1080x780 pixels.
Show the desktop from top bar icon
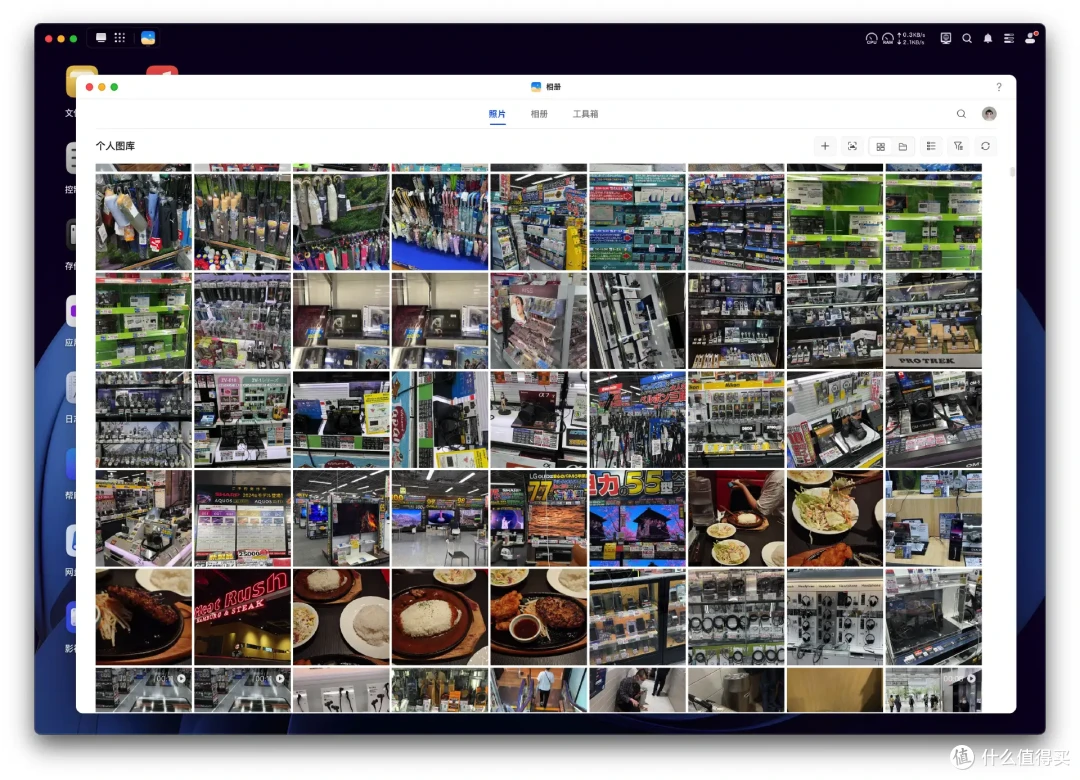pyautogui.click(x=101, y=38)
